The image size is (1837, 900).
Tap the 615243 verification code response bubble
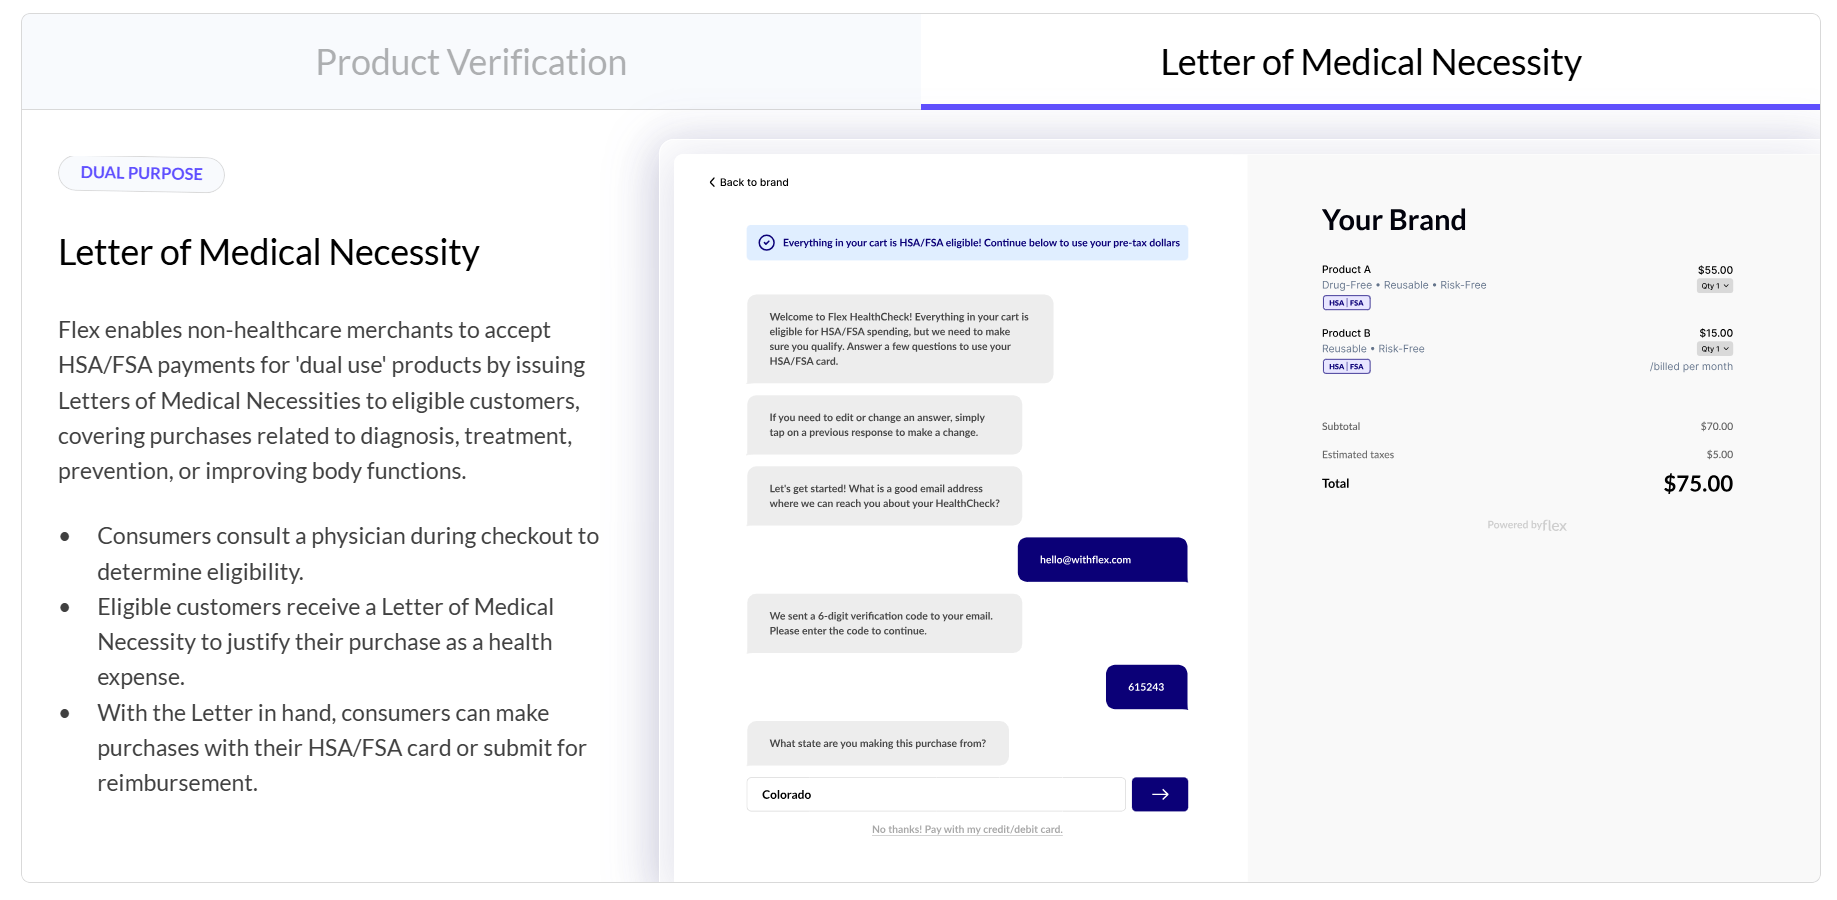coord(1146,687)
